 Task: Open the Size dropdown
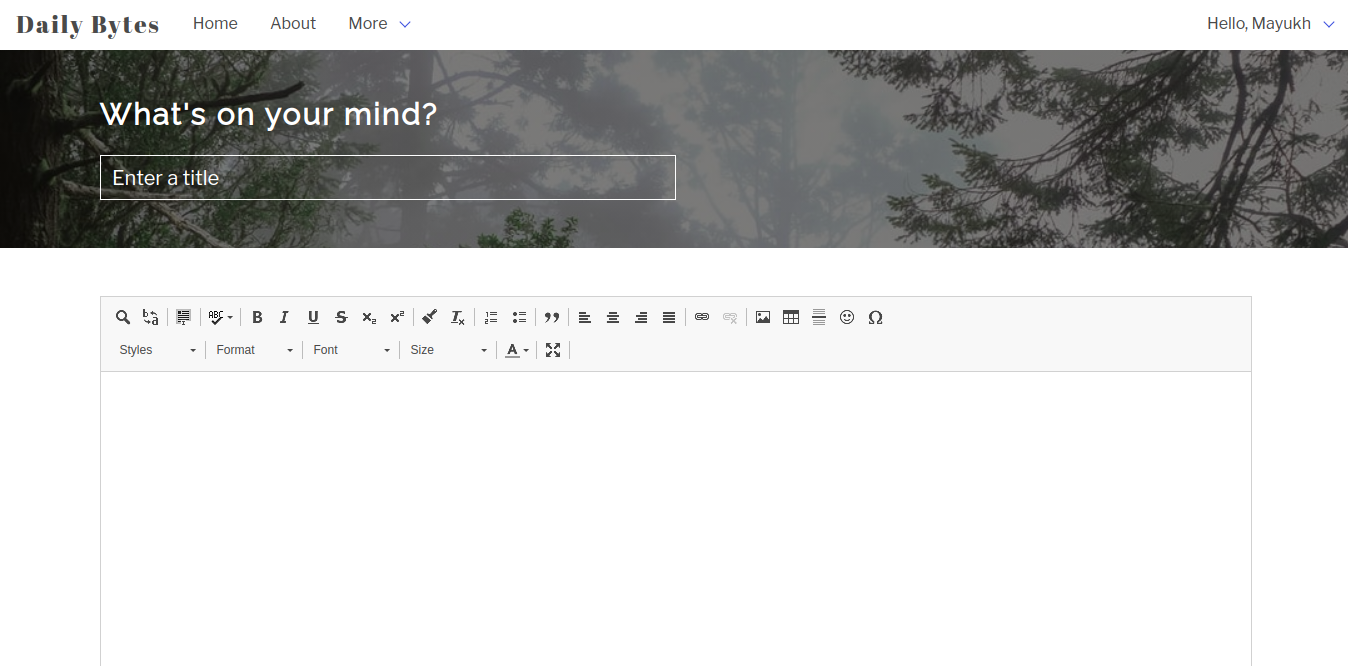[x=448, y=350]
